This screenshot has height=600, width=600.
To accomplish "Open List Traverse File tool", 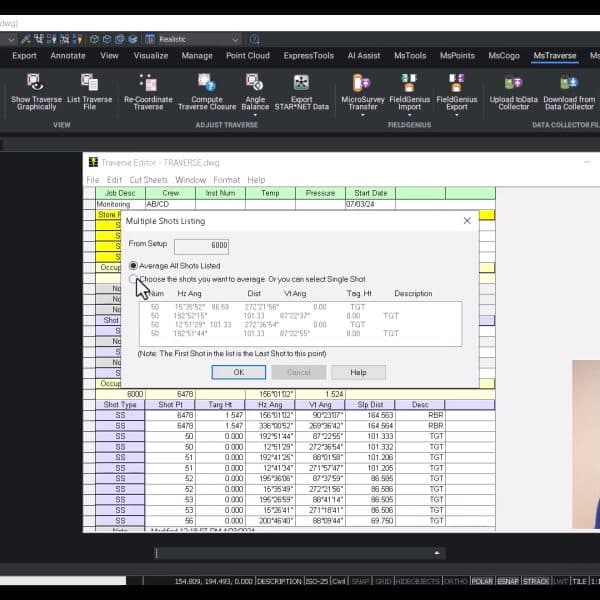I will pyautogui.click(x=90, y=83).
